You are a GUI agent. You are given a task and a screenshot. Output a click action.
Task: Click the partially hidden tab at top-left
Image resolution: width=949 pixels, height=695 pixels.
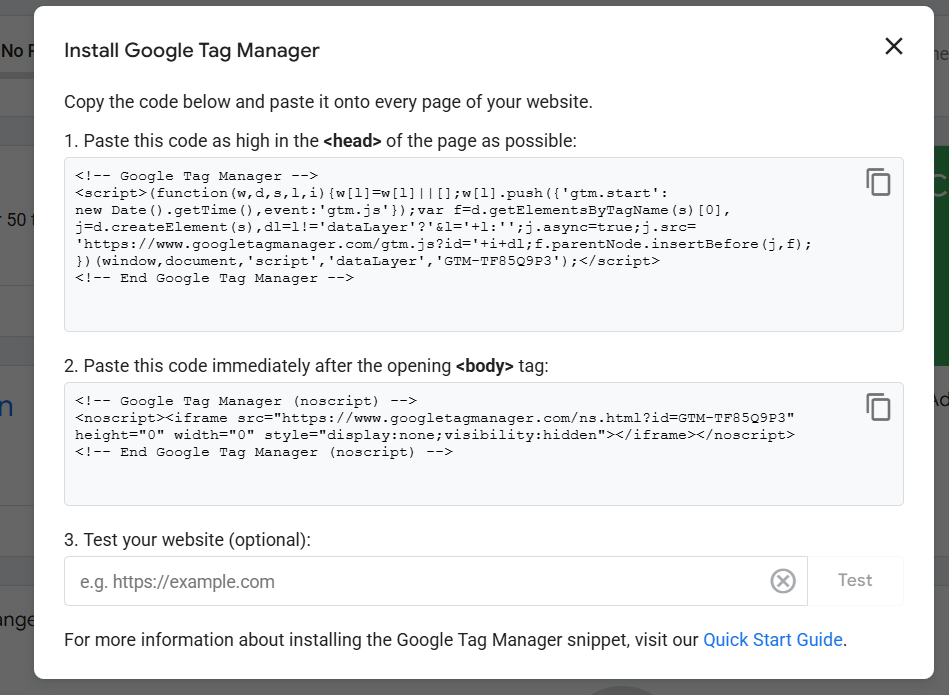tap(16, 50)
